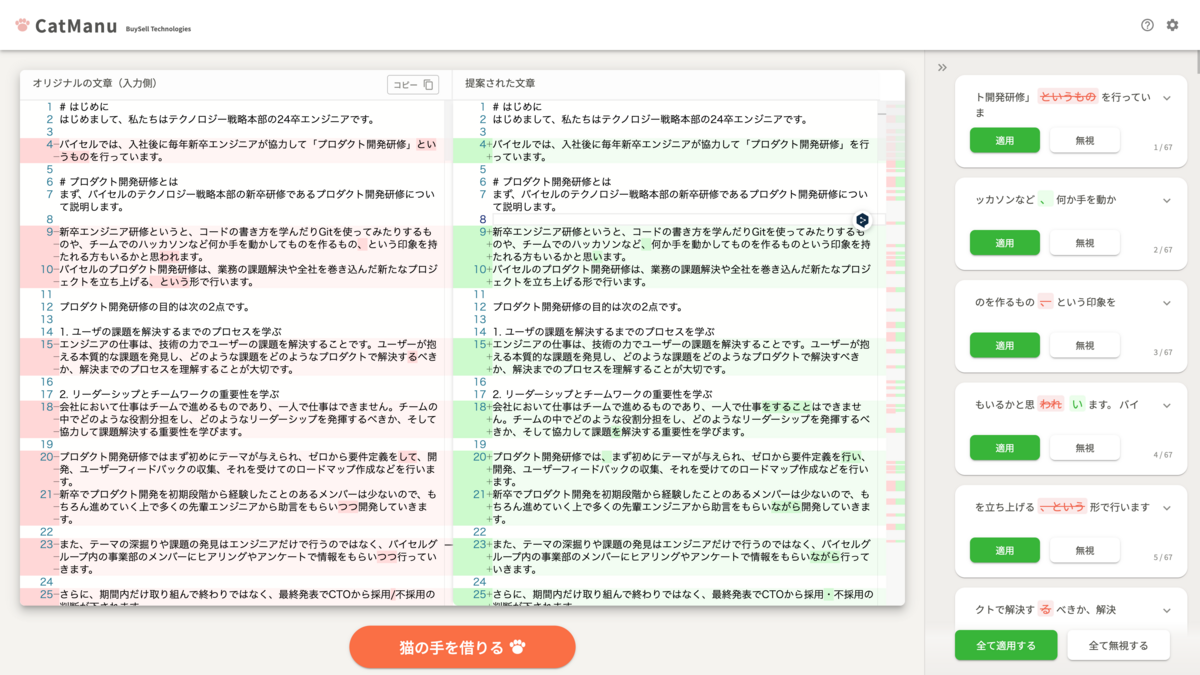Click BuySell Technologies label beside logo
Viewport: 1200px width, 675px height.
click(158, 29)
